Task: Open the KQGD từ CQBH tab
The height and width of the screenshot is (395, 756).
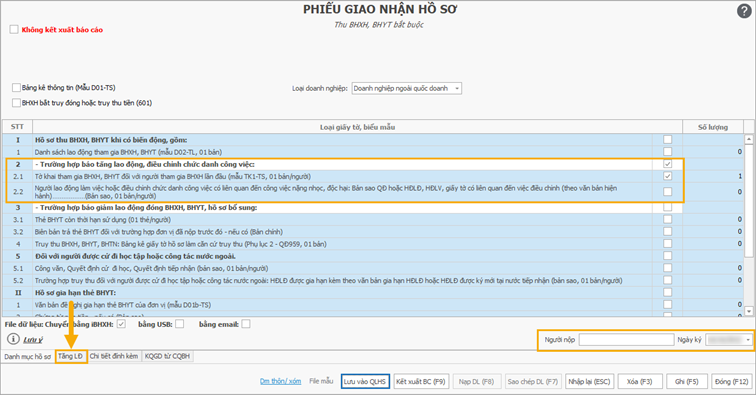Action: (x=167, y=356)
